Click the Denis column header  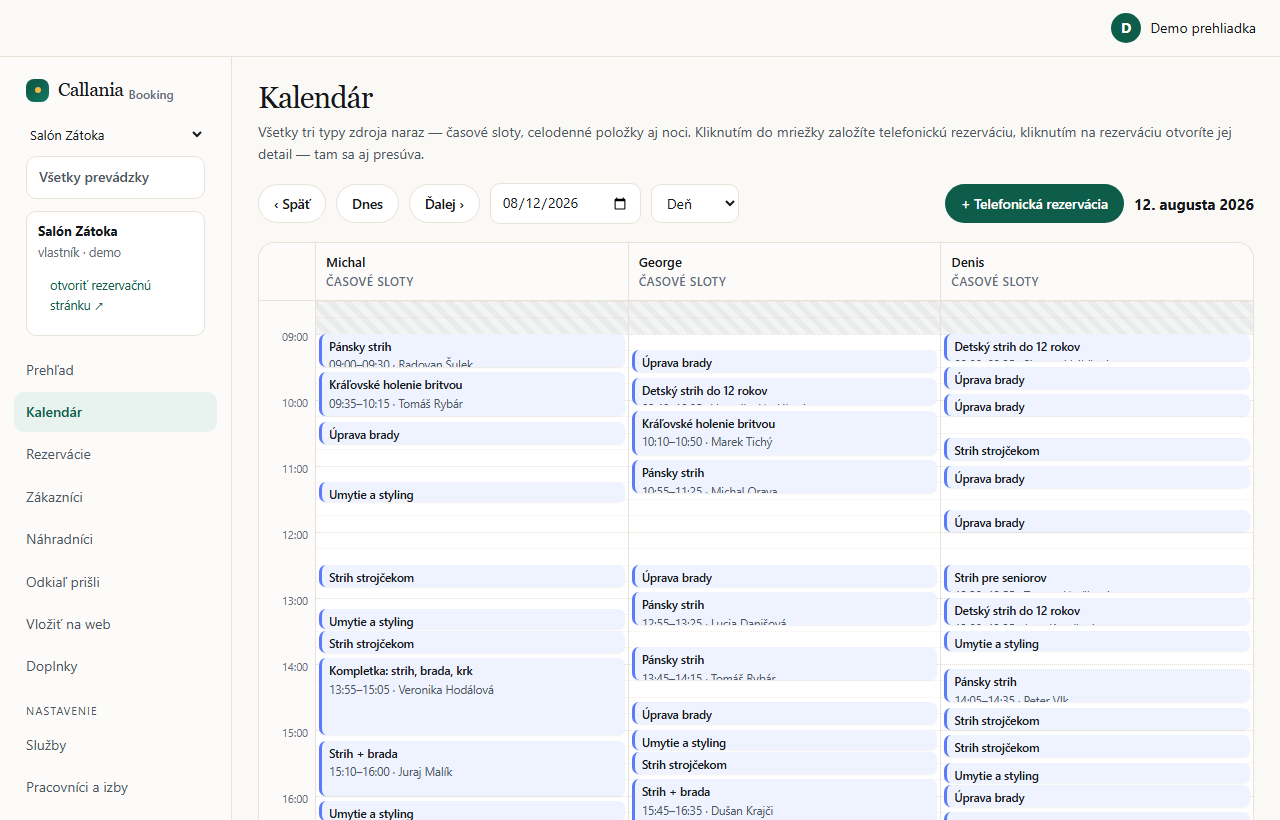pyautogui.click(x=1097, y=272)
